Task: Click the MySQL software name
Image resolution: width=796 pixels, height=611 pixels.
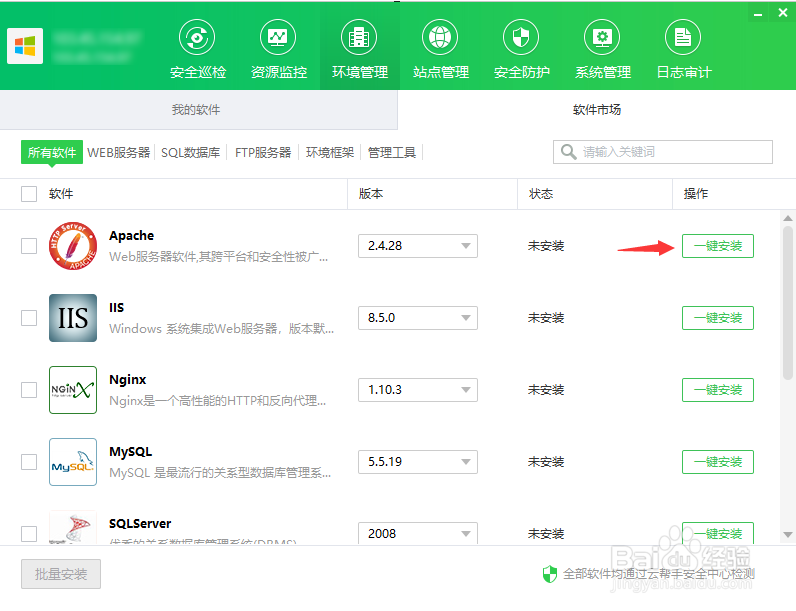Action: coord(130,452)
